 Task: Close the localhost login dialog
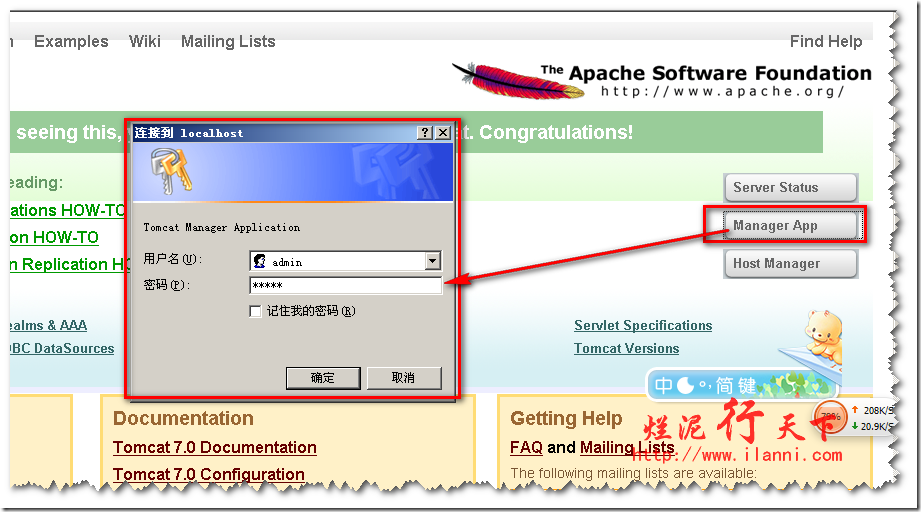click(442, 132)
